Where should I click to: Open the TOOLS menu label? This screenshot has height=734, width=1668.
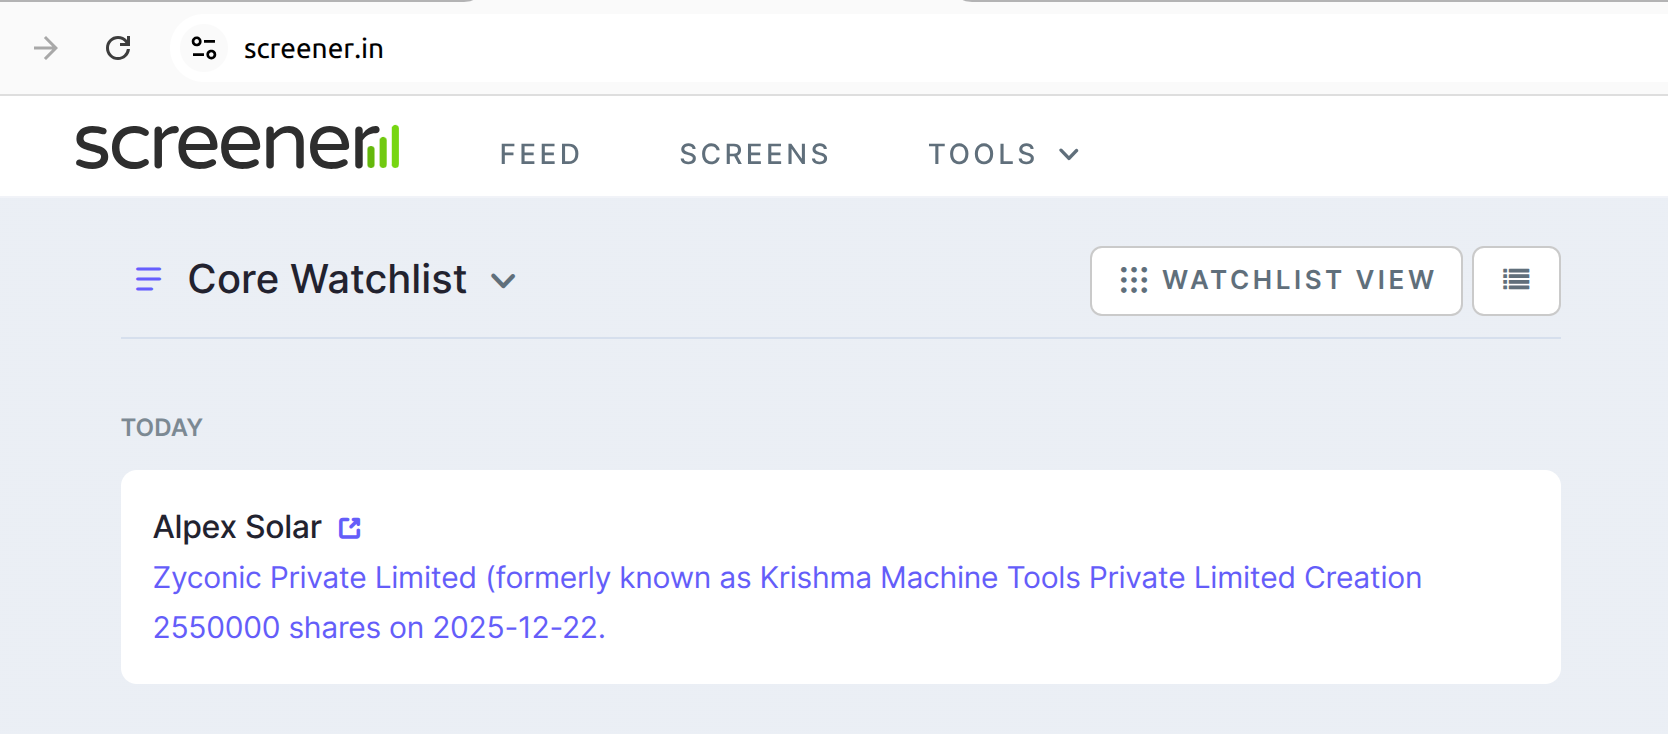(x=982, y=154)
